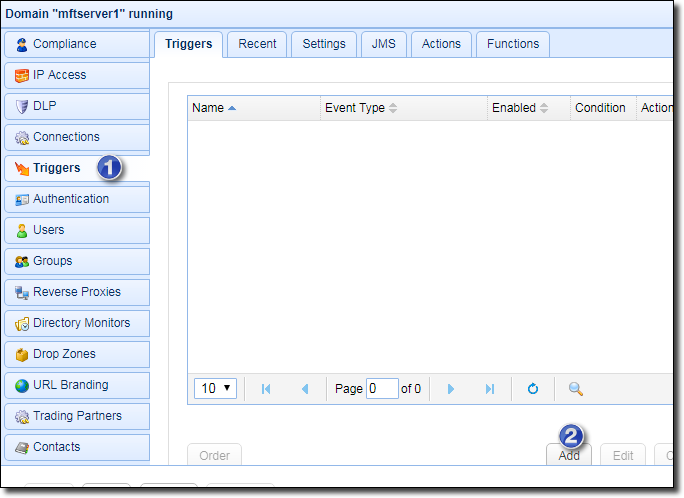Select the DLP shield module
This screenshot has height=498, width=684.
76,106
